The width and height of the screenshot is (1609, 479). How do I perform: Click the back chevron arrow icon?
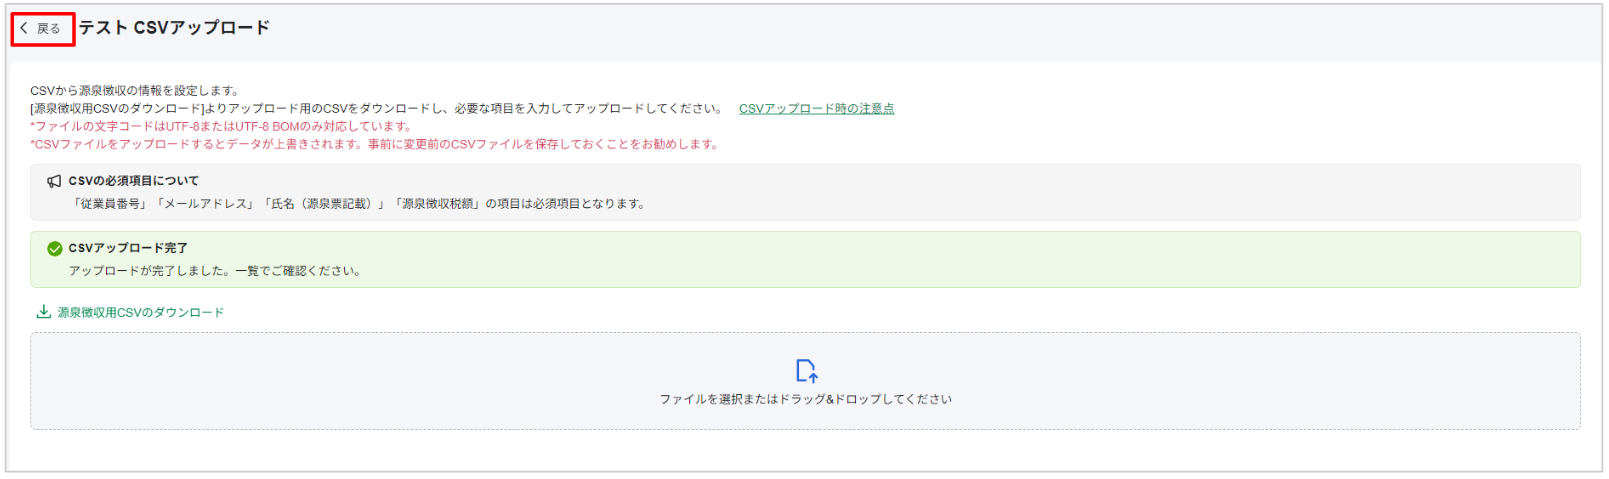pyautogui.click(x=24, y=28)
